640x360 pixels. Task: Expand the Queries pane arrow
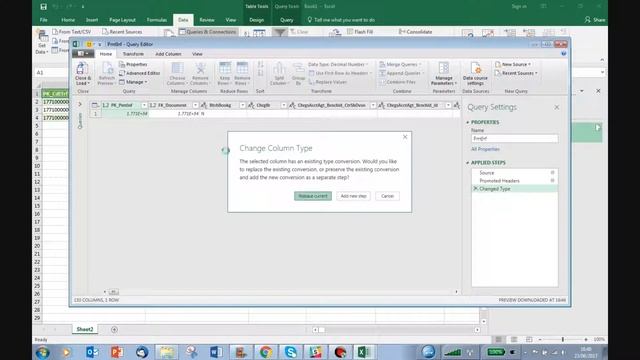80,104
